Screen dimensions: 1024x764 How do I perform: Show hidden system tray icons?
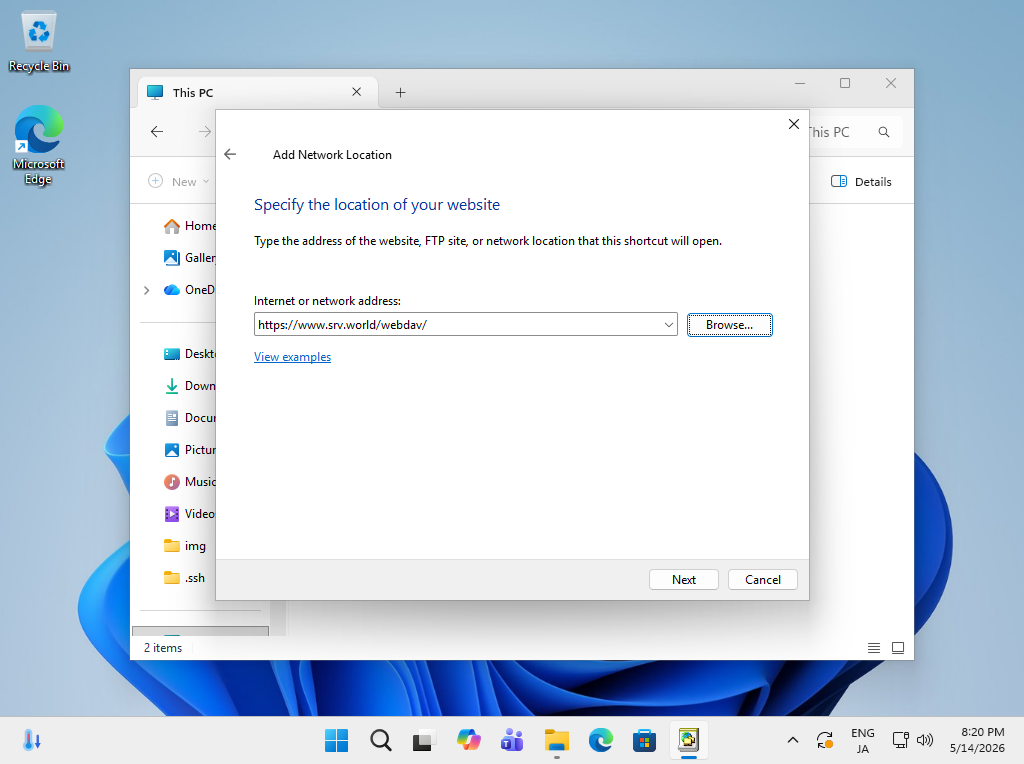793,740
